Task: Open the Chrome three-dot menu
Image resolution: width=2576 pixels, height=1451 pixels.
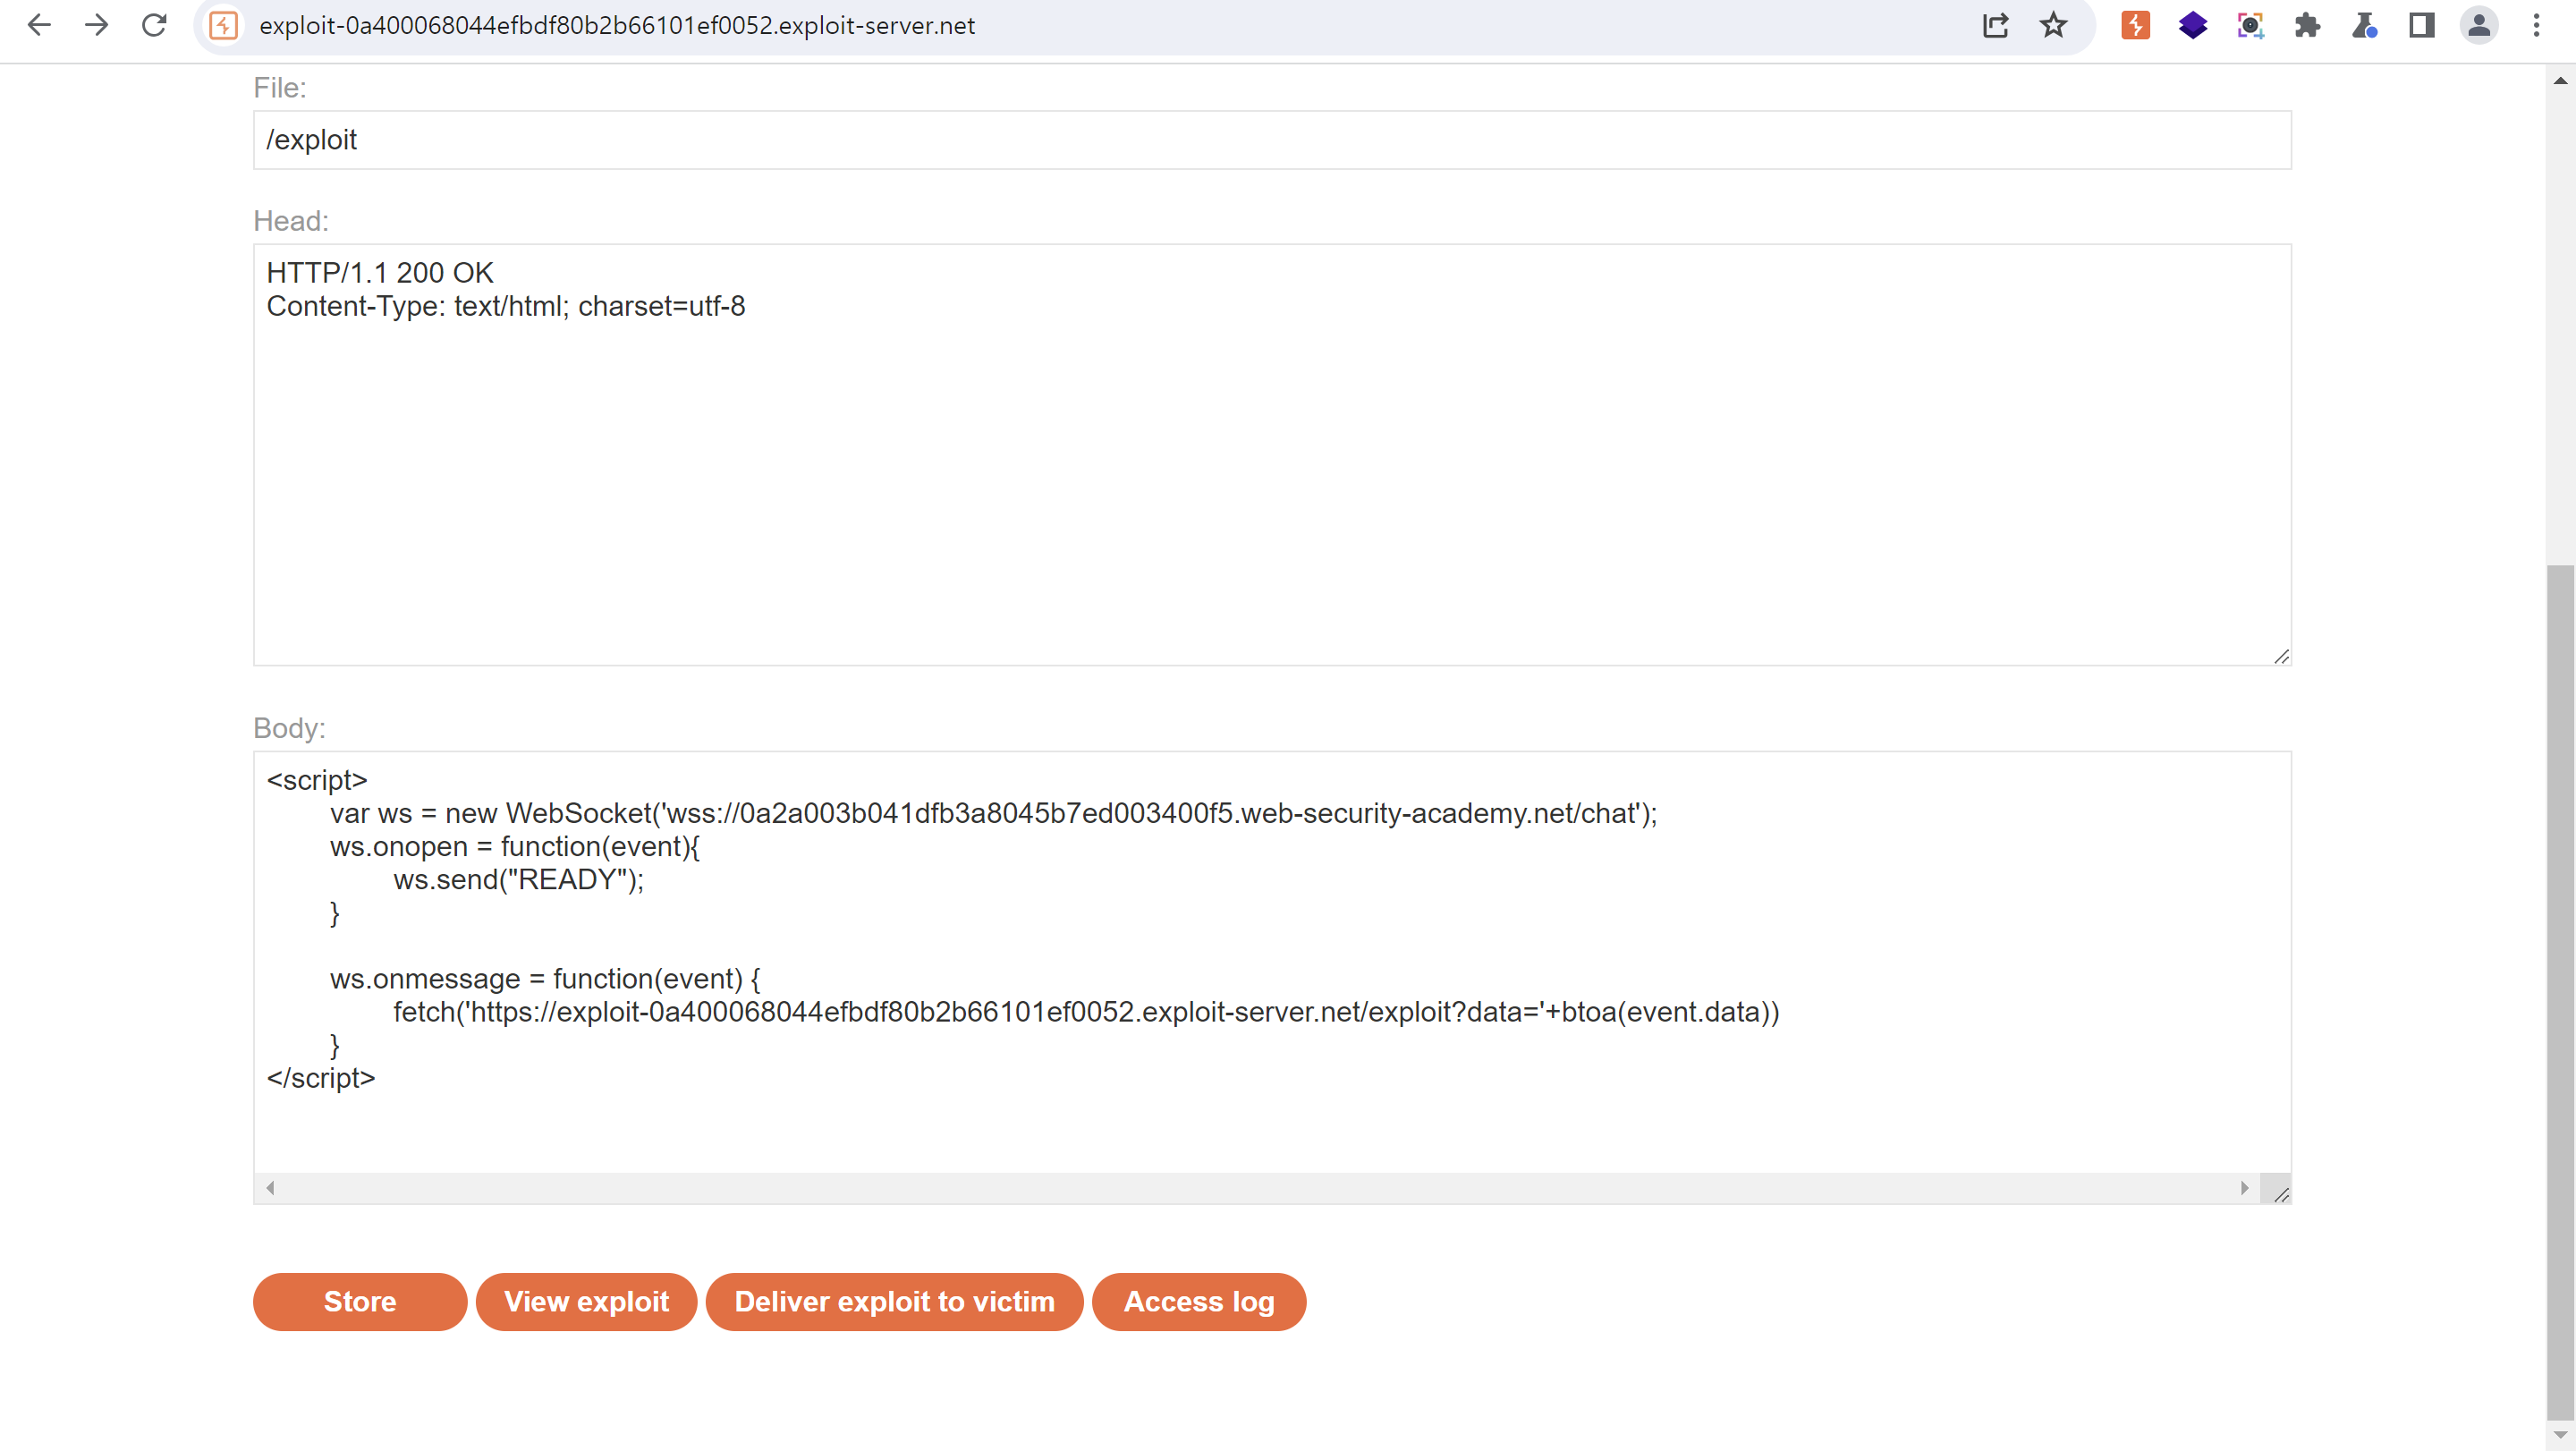Action: [x=2536, y=25]
